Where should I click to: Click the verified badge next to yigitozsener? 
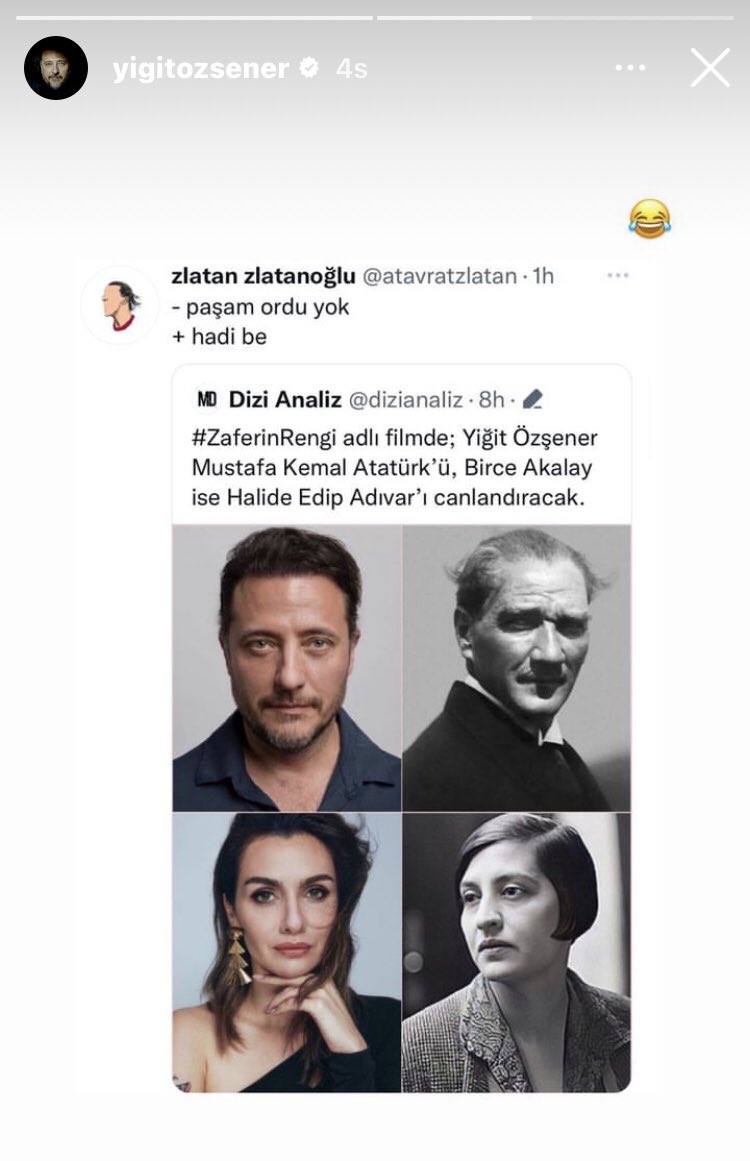[309, 67]
